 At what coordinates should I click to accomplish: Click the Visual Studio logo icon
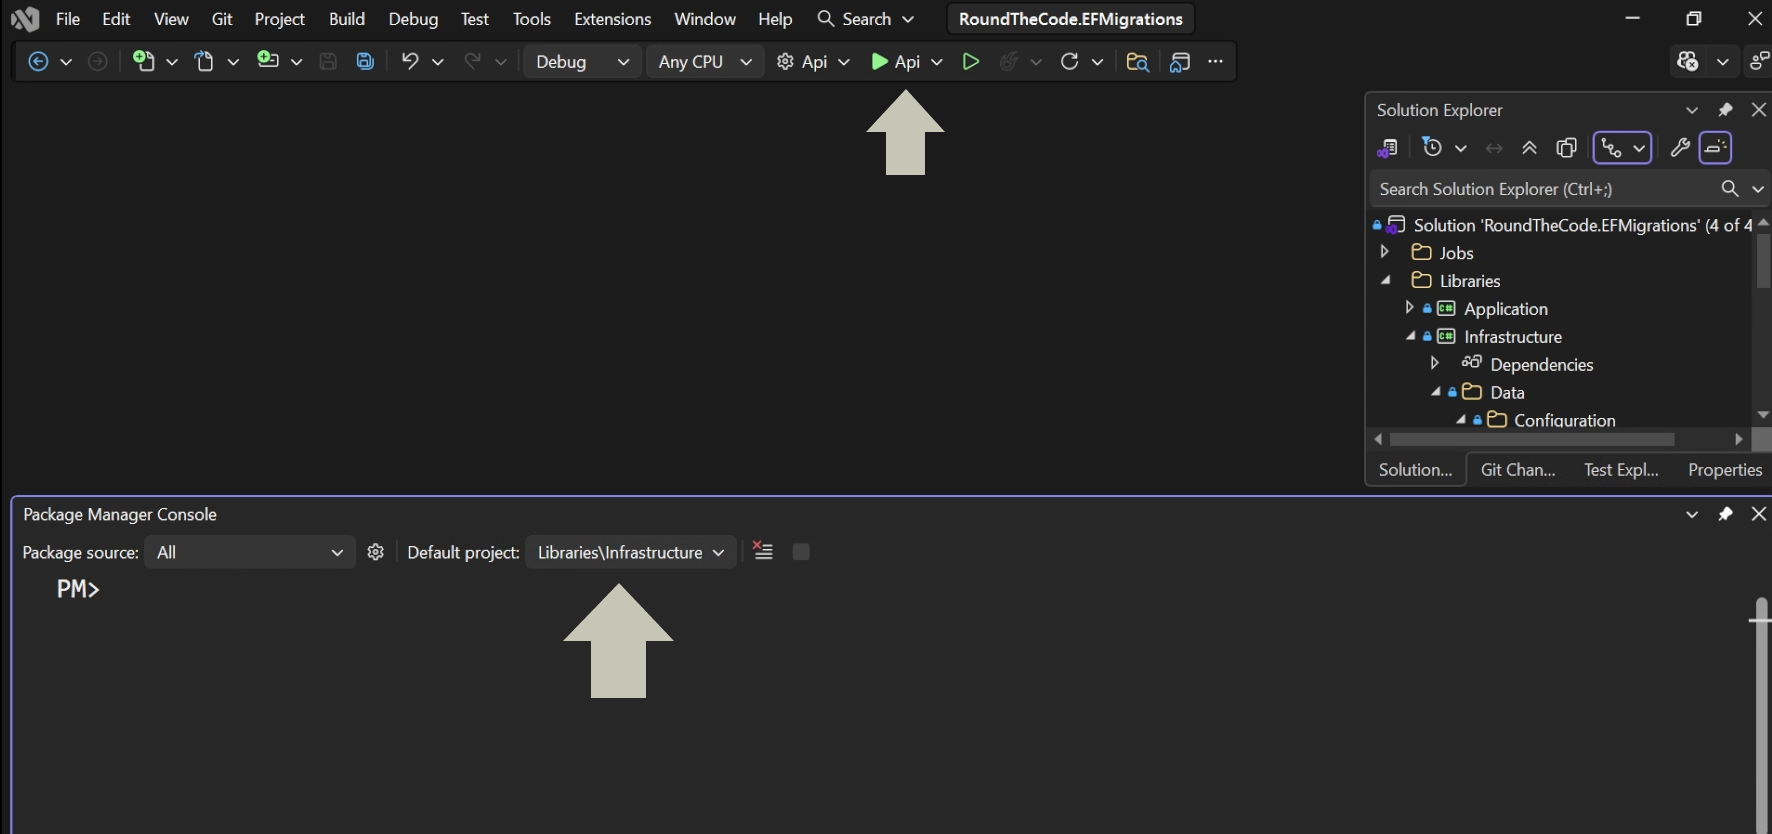point(24,19)
